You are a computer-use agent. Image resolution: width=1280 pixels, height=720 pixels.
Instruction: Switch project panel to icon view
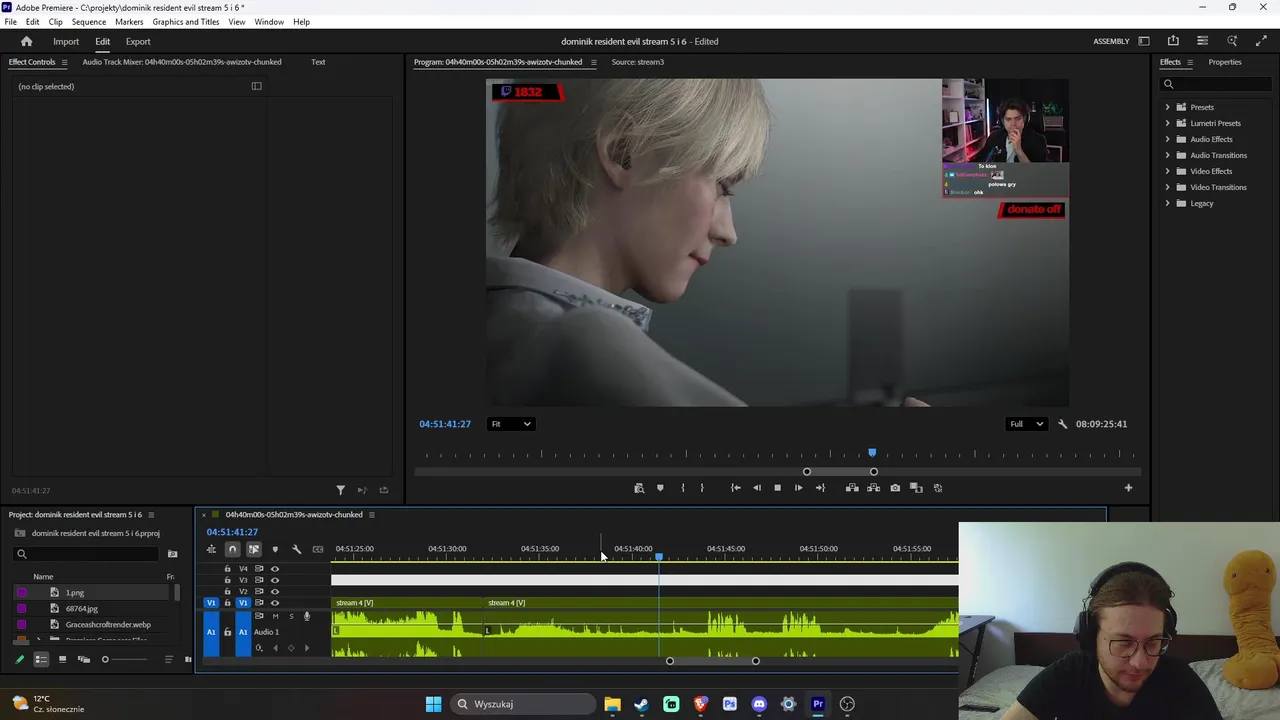pyautogui.click(x=62, y=659)
